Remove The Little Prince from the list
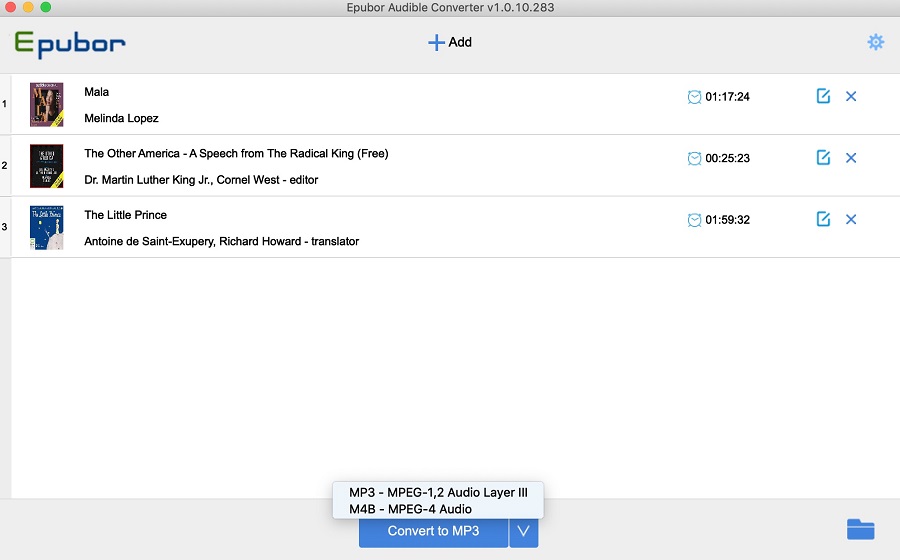Screen dimensions: 900x560 coord(851,219)
